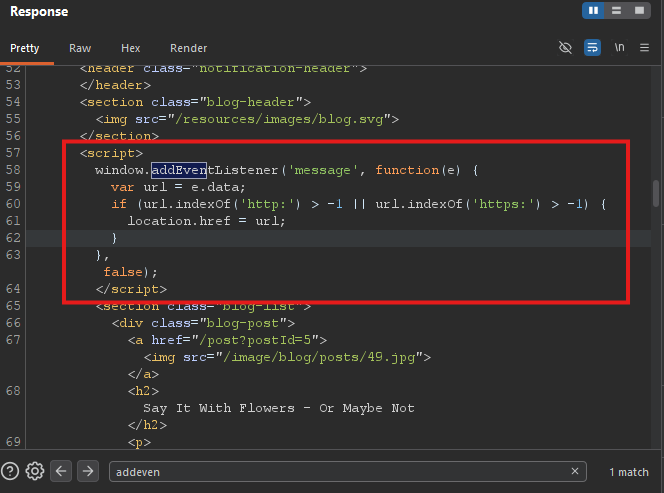The width and height of the screenshot is (664, 493).
Task: Open search help question mark icon
Action: 10,471
